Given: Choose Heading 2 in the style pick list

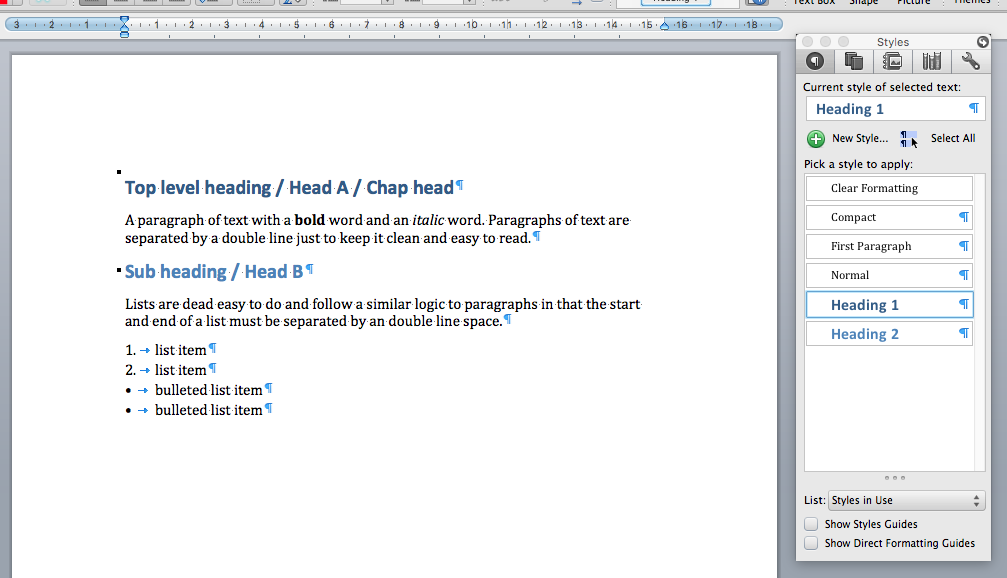Looking at the screenshot, I should coord(889,334).
